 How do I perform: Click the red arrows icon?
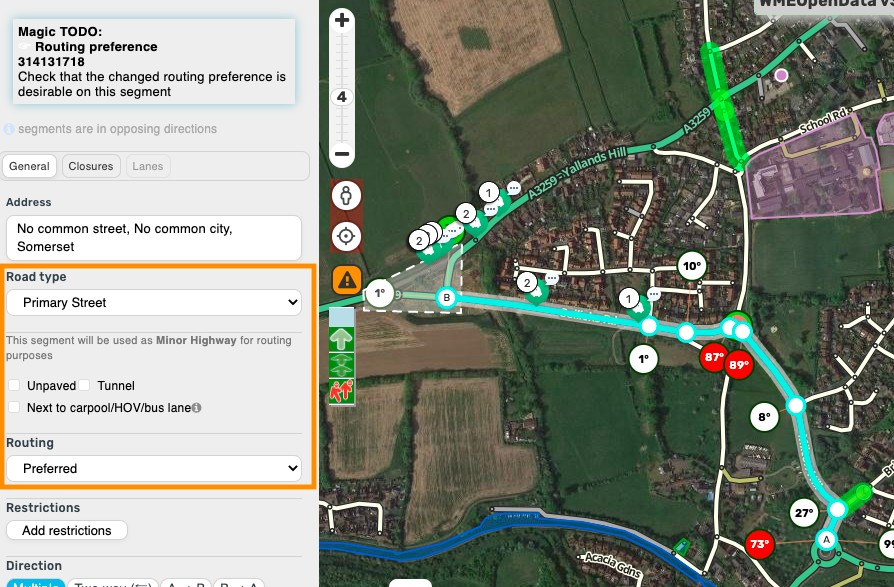(x=342, y=392)
